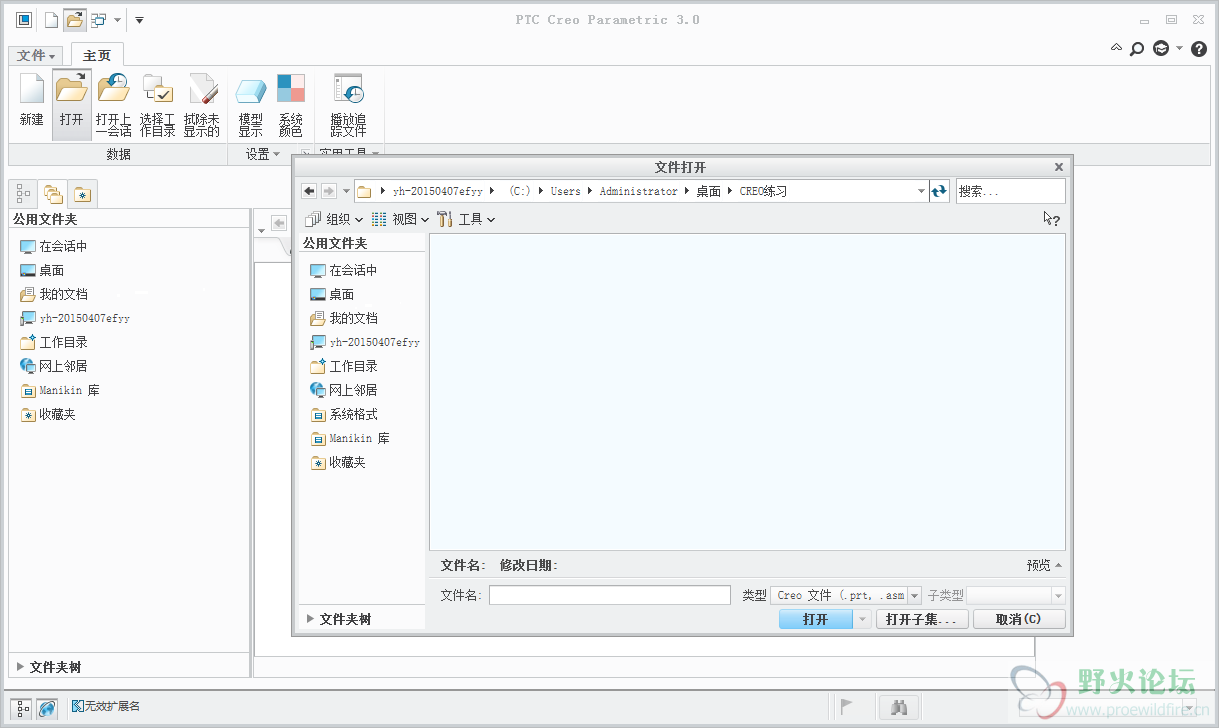
Task: Open the Tools (工具) menu in dialog
Action: 466,219
